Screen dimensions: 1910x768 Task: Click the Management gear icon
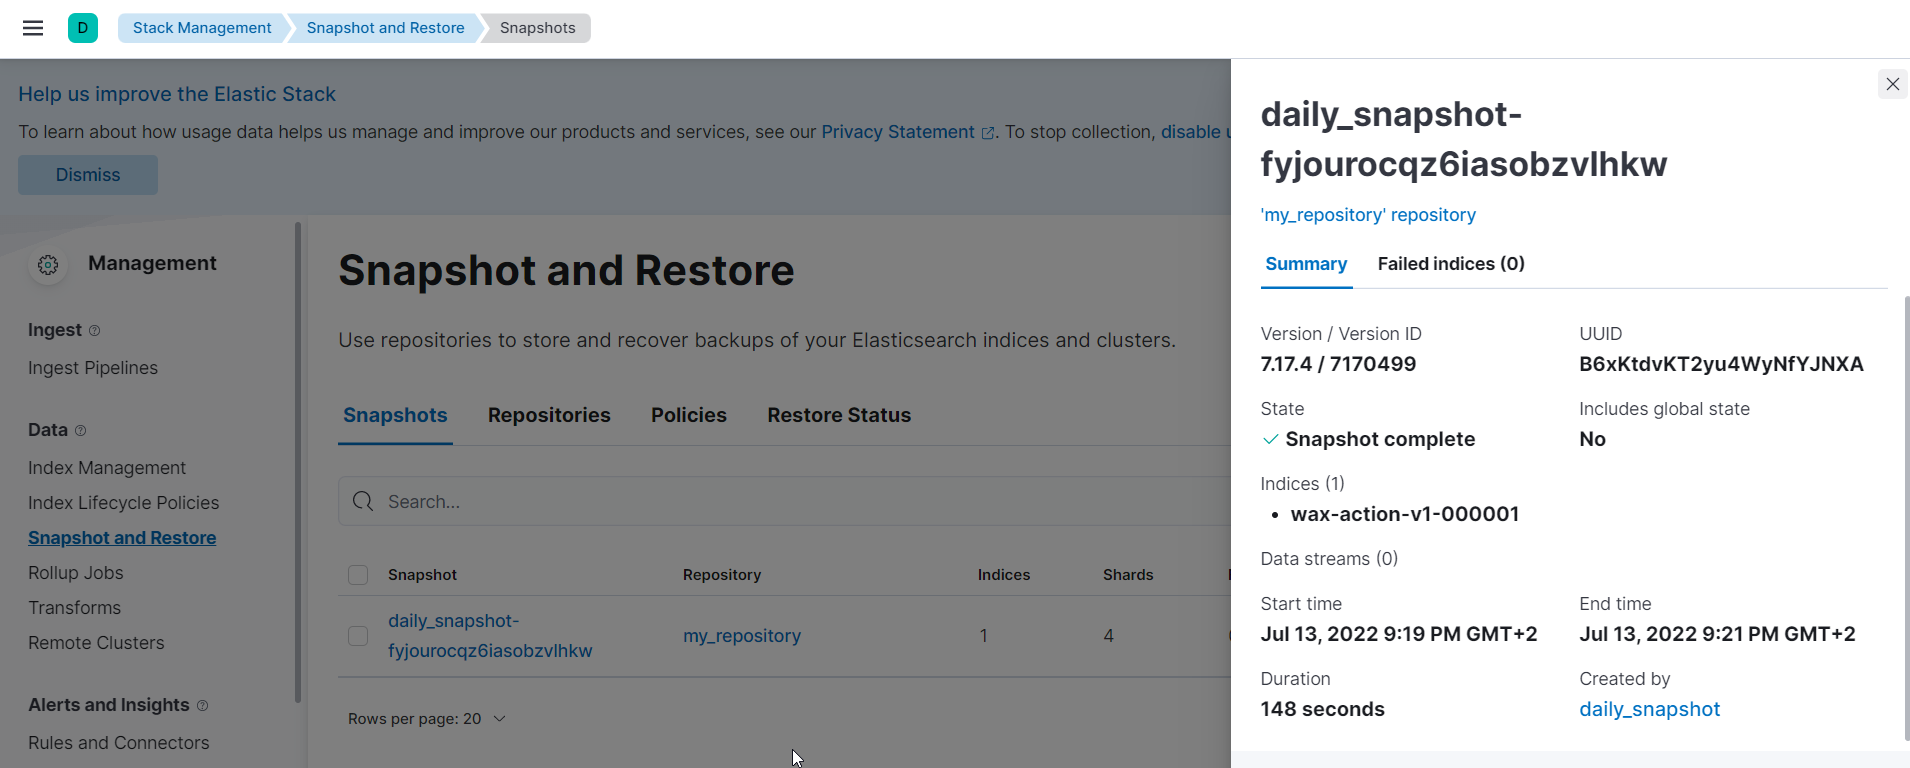coord(48,265)
